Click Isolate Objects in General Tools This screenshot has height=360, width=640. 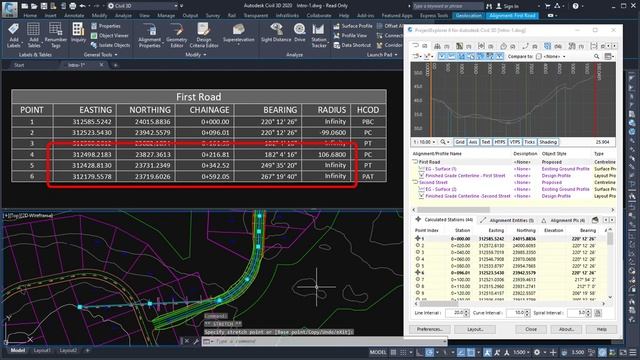(110, 45)
